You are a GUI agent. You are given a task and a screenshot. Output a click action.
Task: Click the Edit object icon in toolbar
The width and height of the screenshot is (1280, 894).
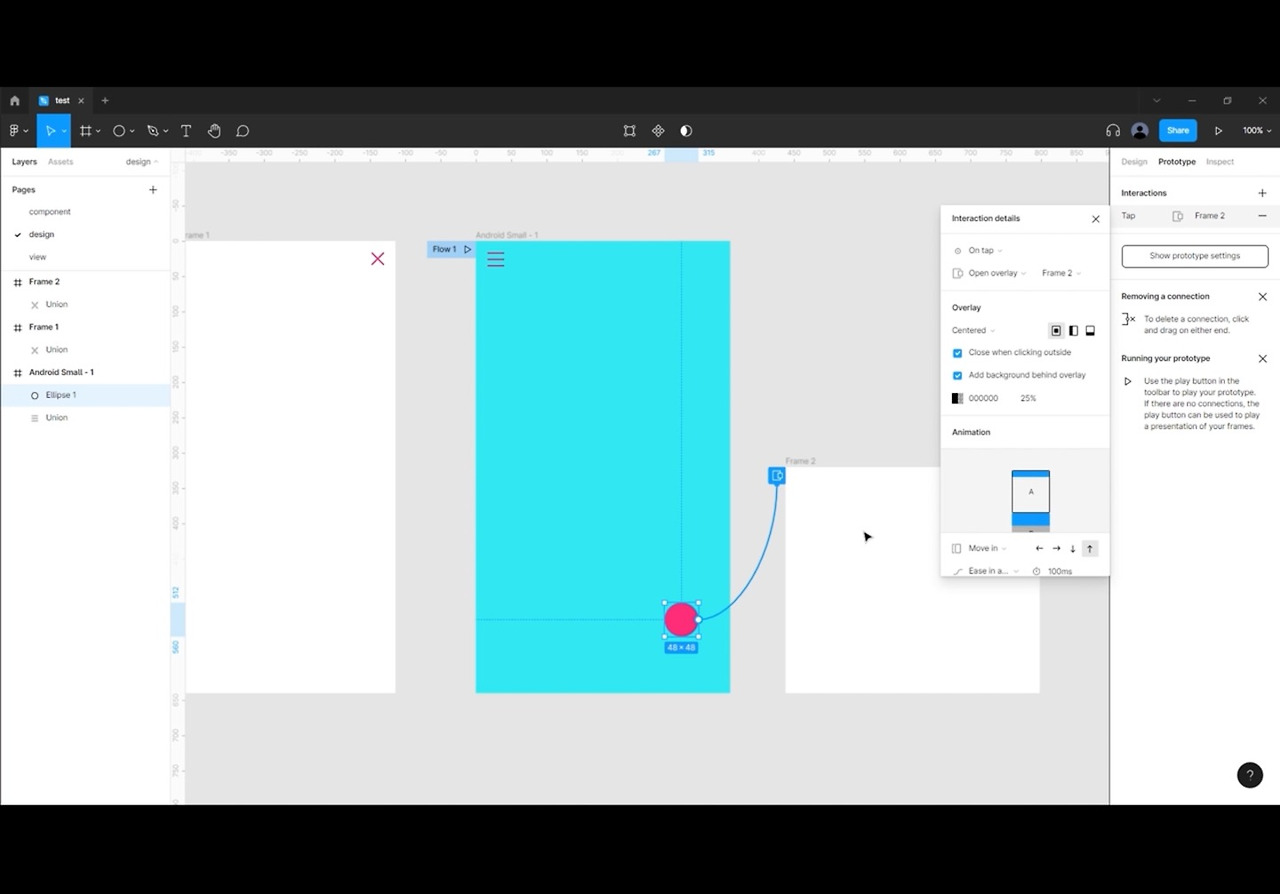[629, 131]
